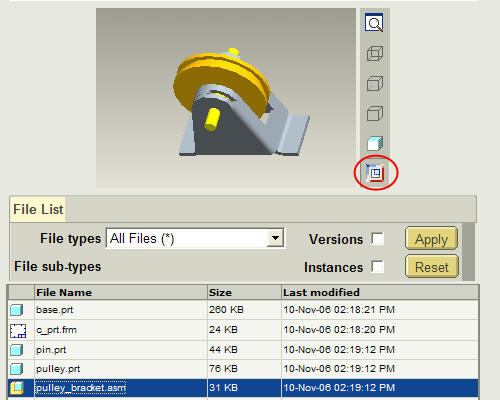Open the File types dropdown arrow

[x=275, y=238]
